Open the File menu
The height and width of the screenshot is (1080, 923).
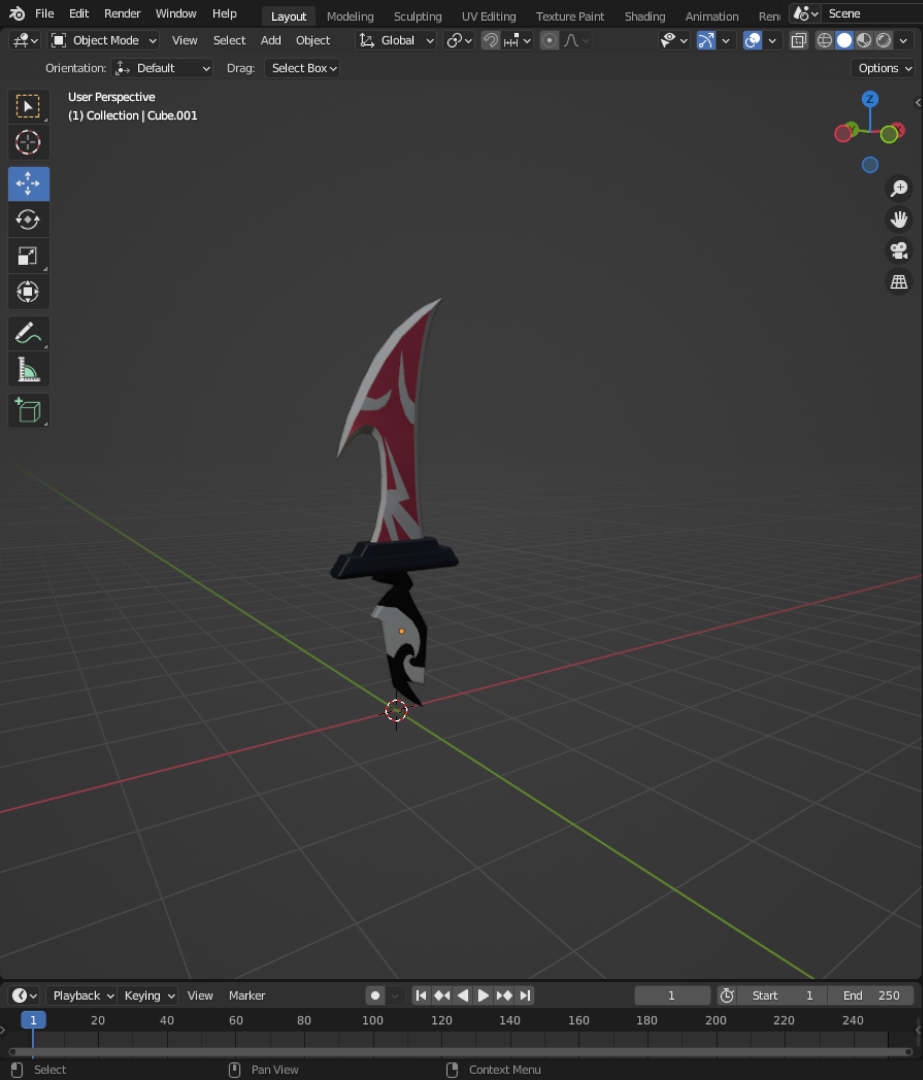[45, 14]
